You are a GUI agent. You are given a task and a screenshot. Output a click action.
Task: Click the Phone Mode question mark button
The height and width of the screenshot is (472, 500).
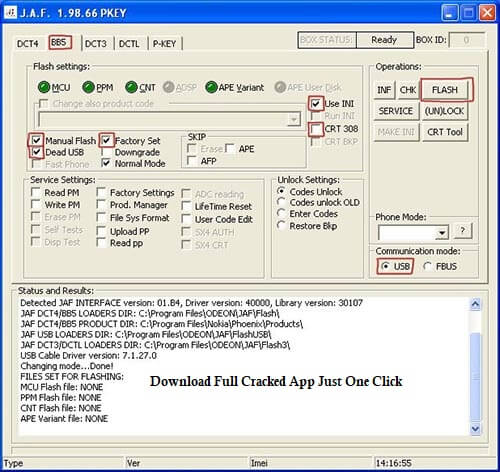coord(462,231)
